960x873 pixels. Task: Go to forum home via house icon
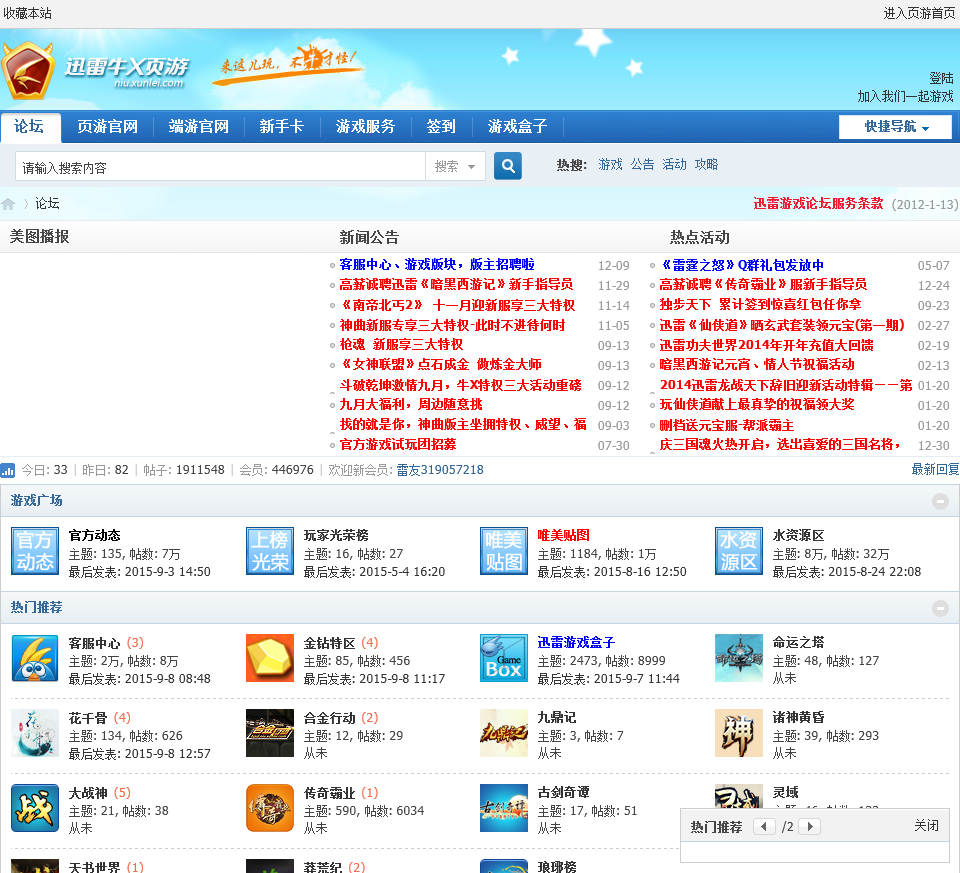[x=8, y=204]
